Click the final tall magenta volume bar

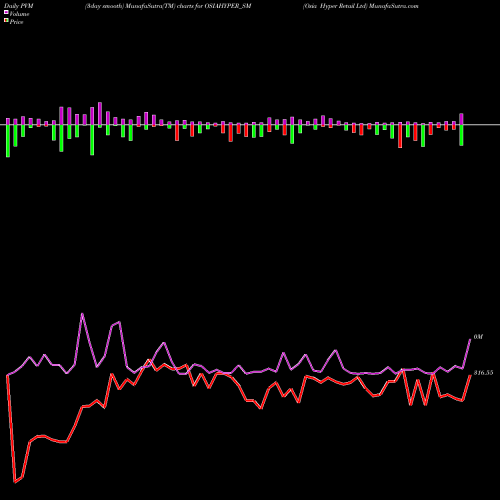[461, 119]
